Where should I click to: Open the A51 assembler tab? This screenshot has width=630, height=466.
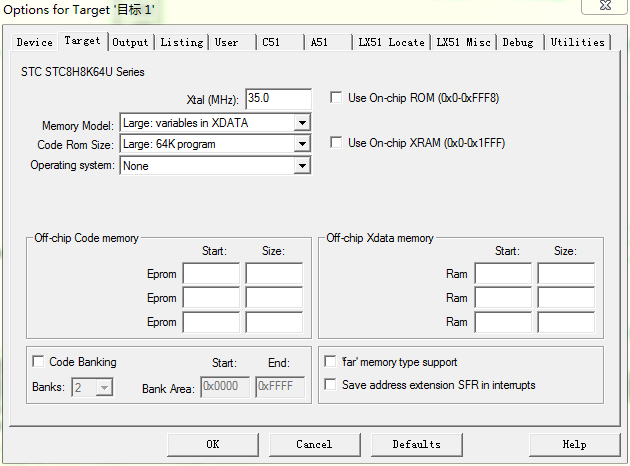click(328, 42)
